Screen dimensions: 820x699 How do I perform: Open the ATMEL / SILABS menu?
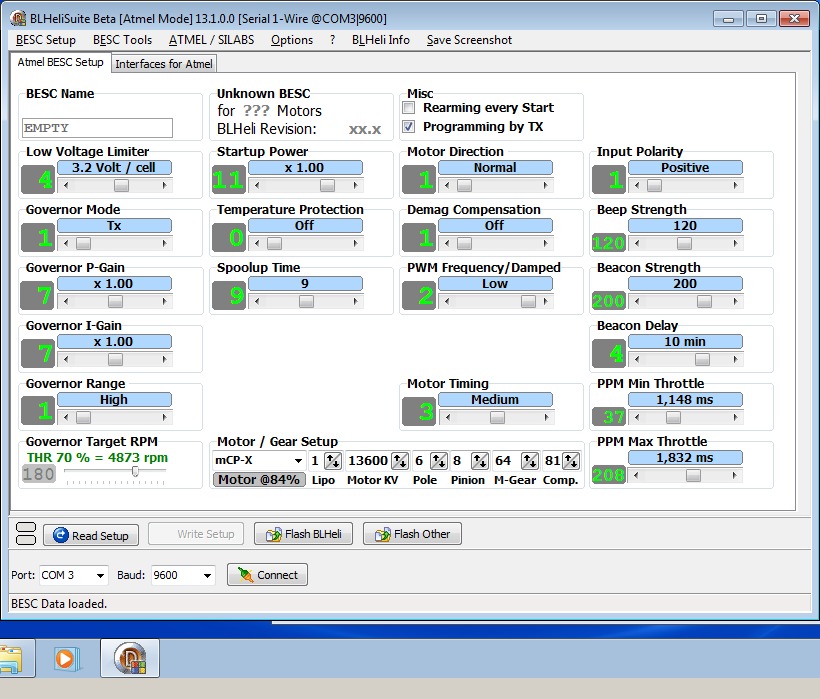211,40
